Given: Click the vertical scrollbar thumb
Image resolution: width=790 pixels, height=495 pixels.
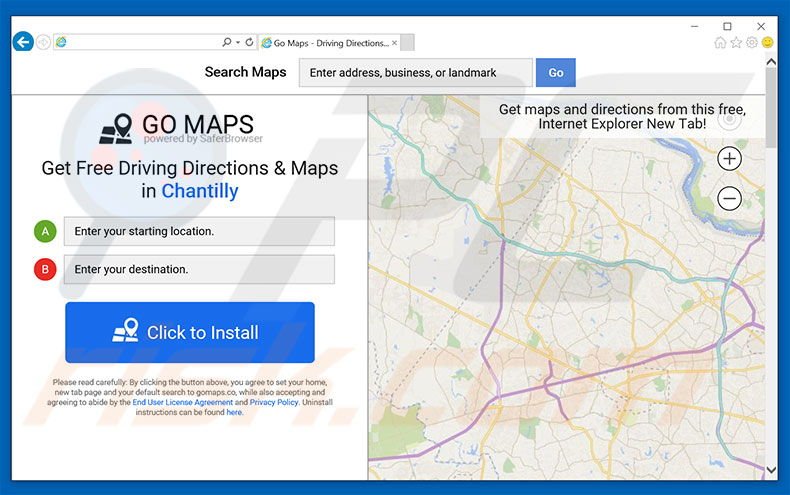Looking at the screenshot, I should pyautogui.click(x=771, y=107).
